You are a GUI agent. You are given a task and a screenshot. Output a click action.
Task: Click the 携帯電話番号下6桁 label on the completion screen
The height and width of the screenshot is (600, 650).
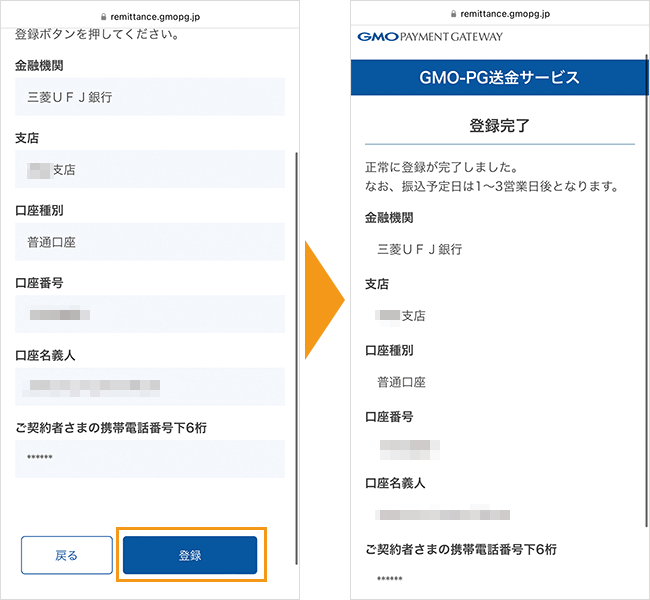[461, 549]
